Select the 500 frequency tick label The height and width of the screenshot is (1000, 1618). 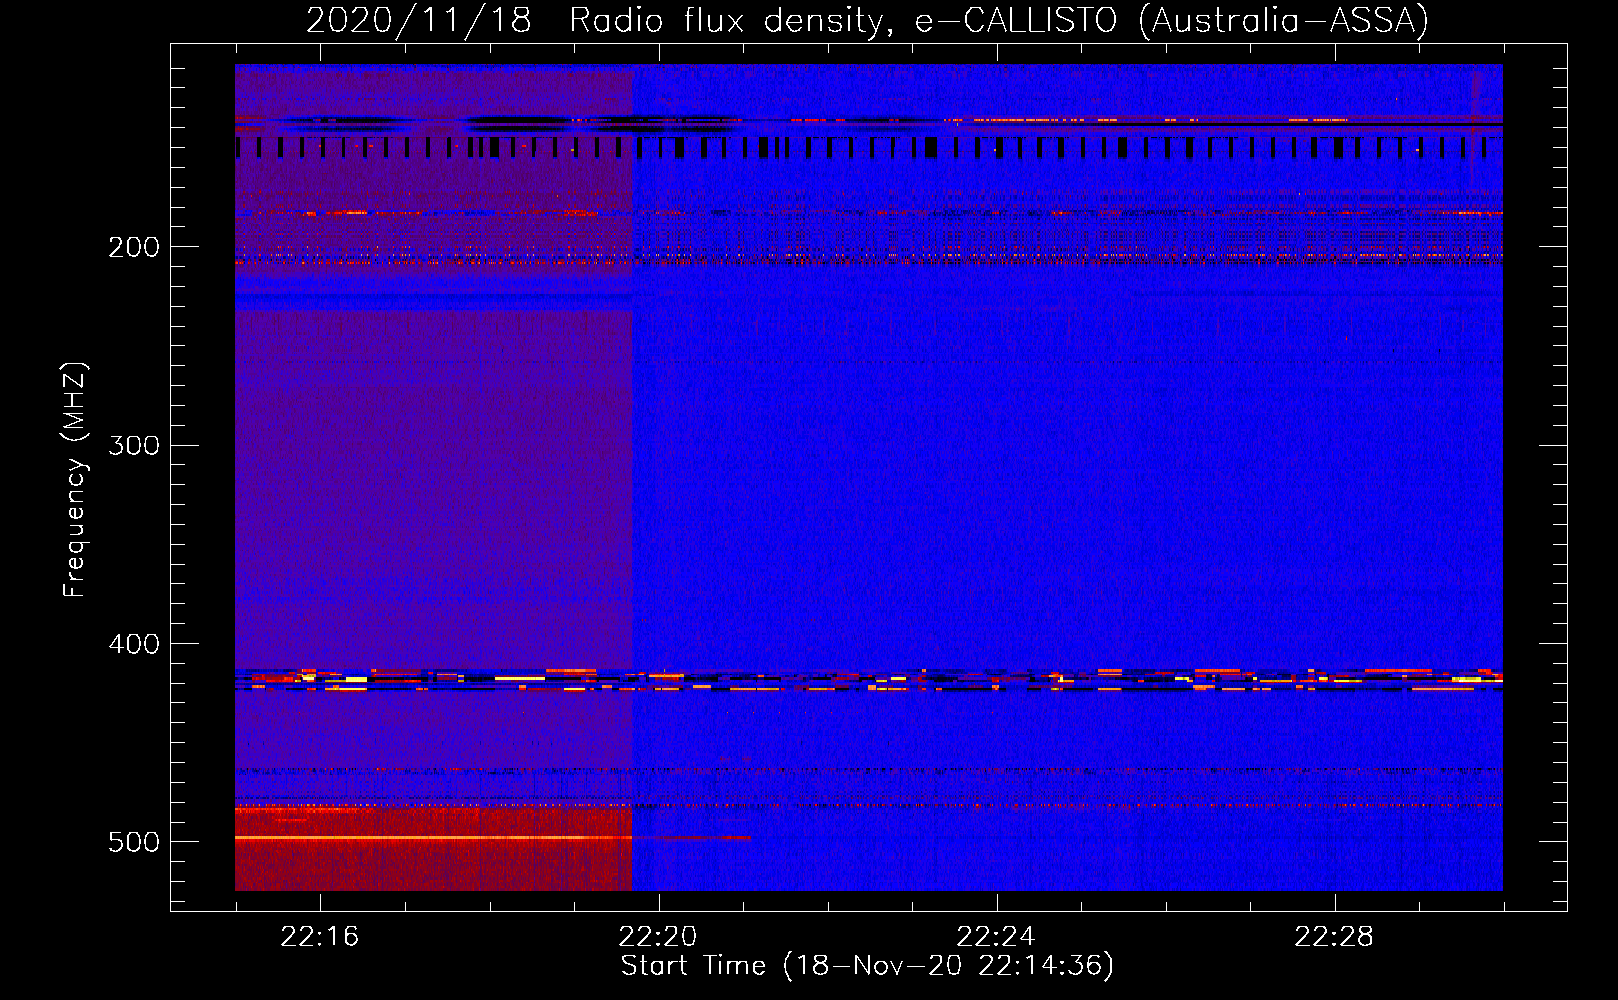pyautogui.click(x=134, y=842)
